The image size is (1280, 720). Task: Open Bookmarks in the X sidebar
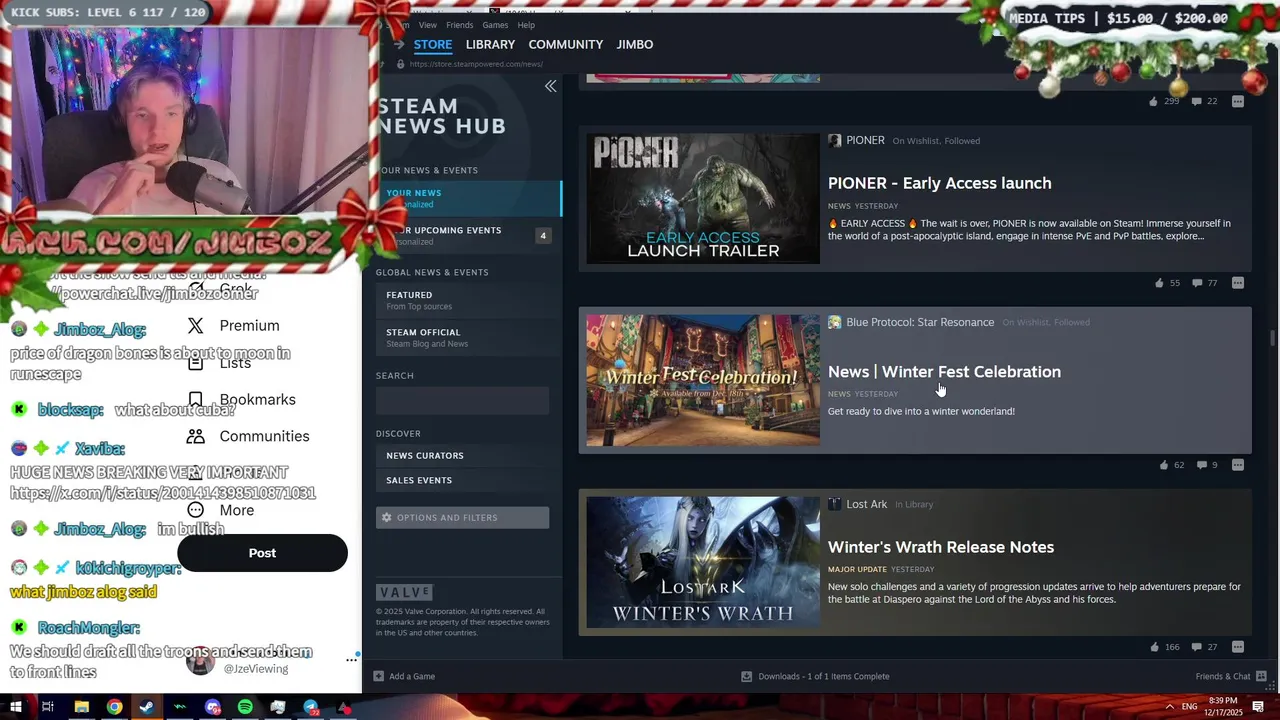pyautogui.click(x=241, y=400)
